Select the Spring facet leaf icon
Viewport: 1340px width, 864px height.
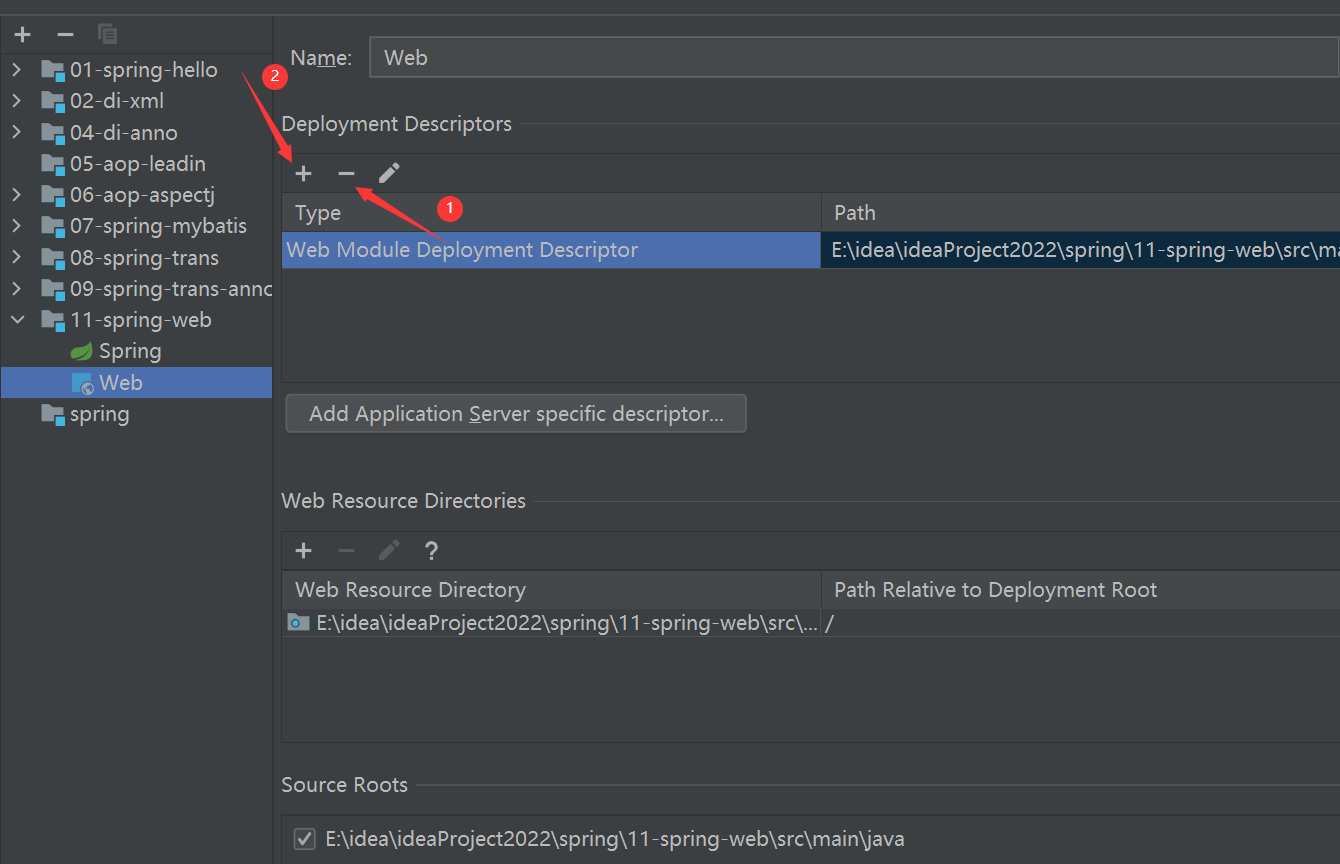point(82,352)
